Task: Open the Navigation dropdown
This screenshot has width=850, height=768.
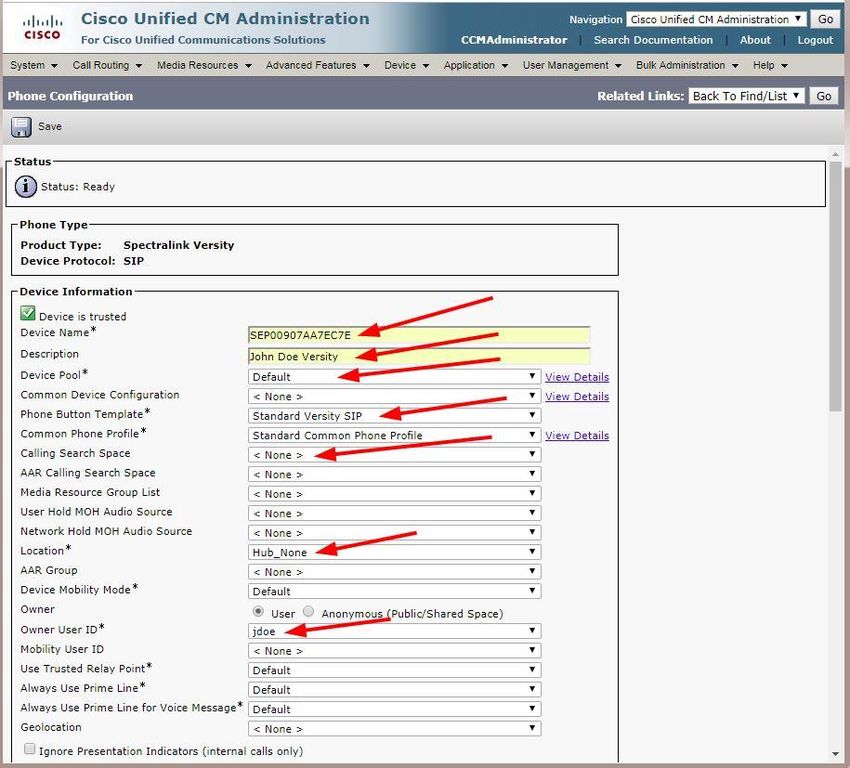Action: (716, 20)
